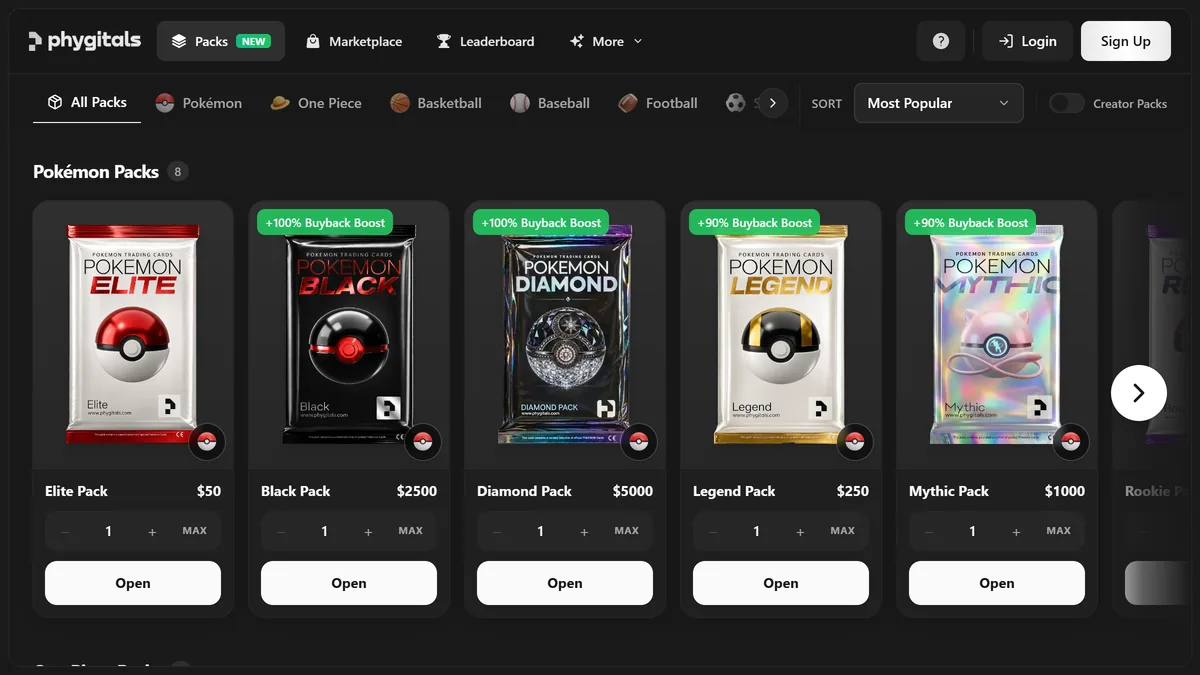This screenshot has height=675, width=1200.
Task: Click the Mythic Pack quantity field
Action: 972,532
